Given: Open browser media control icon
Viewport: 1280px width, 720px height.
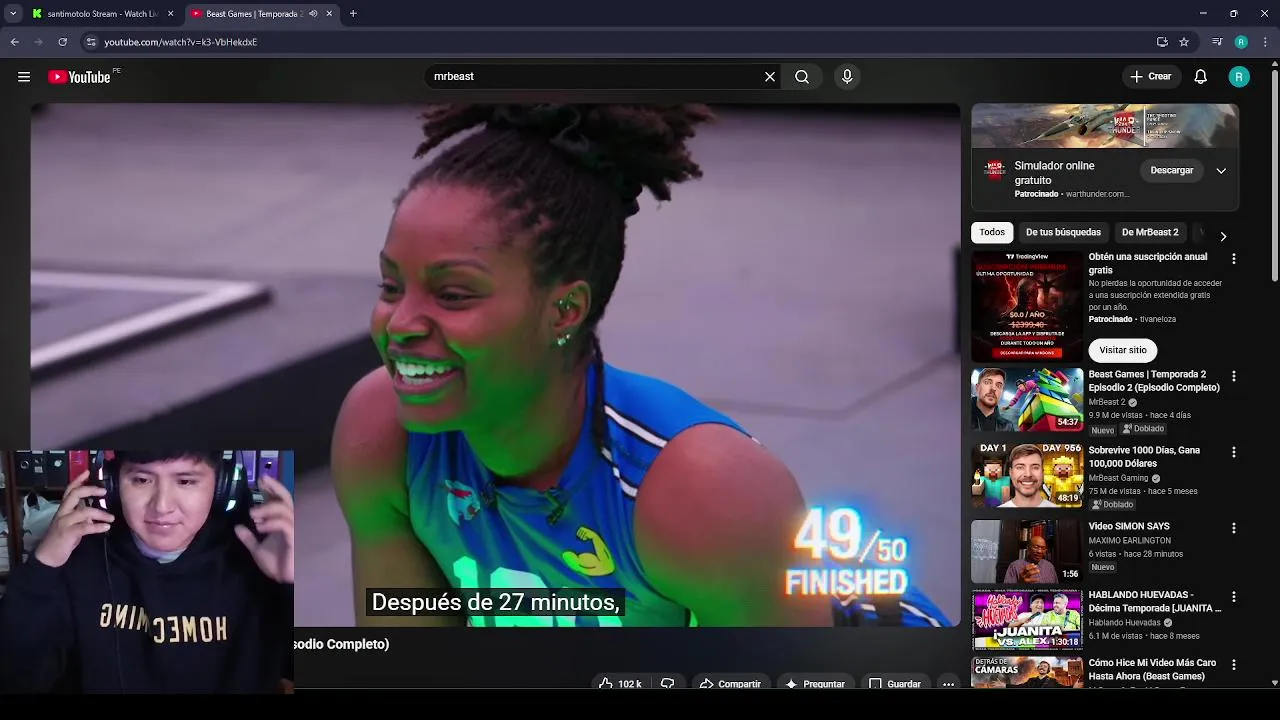Looking at the screenshot, I should pyautogui.click(x=1217, y=42).
